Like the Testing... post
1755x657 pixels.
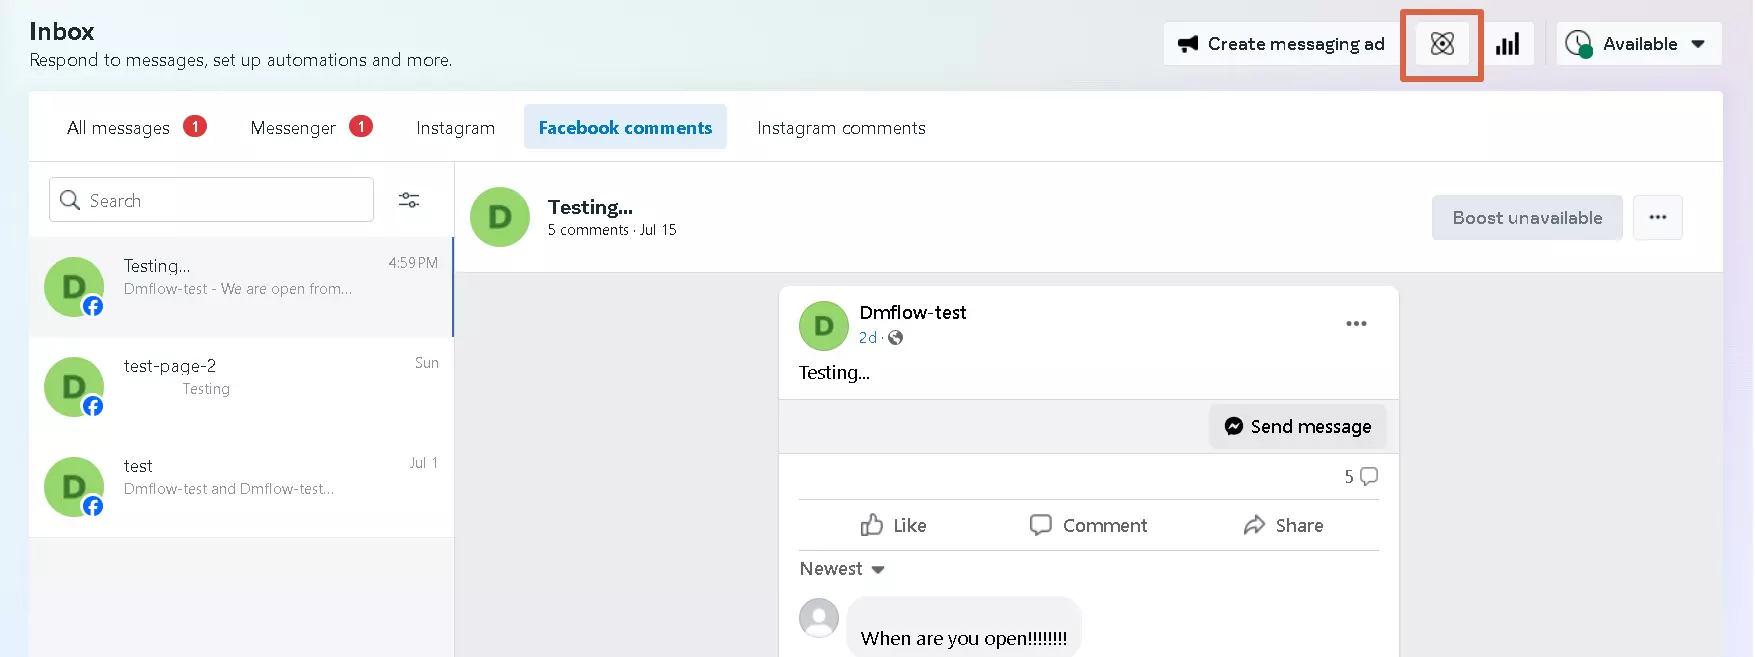(x=893, y=525)
